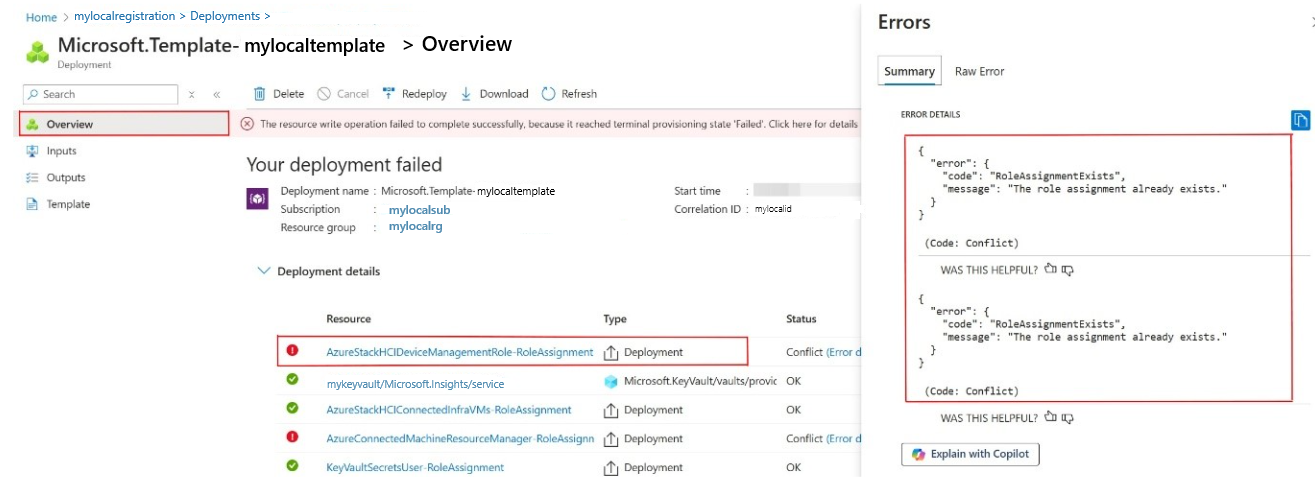The width and height of the screenshot is (1315, 498).
Task: Click thumbs up under first error
Action: pos(1049,270)
